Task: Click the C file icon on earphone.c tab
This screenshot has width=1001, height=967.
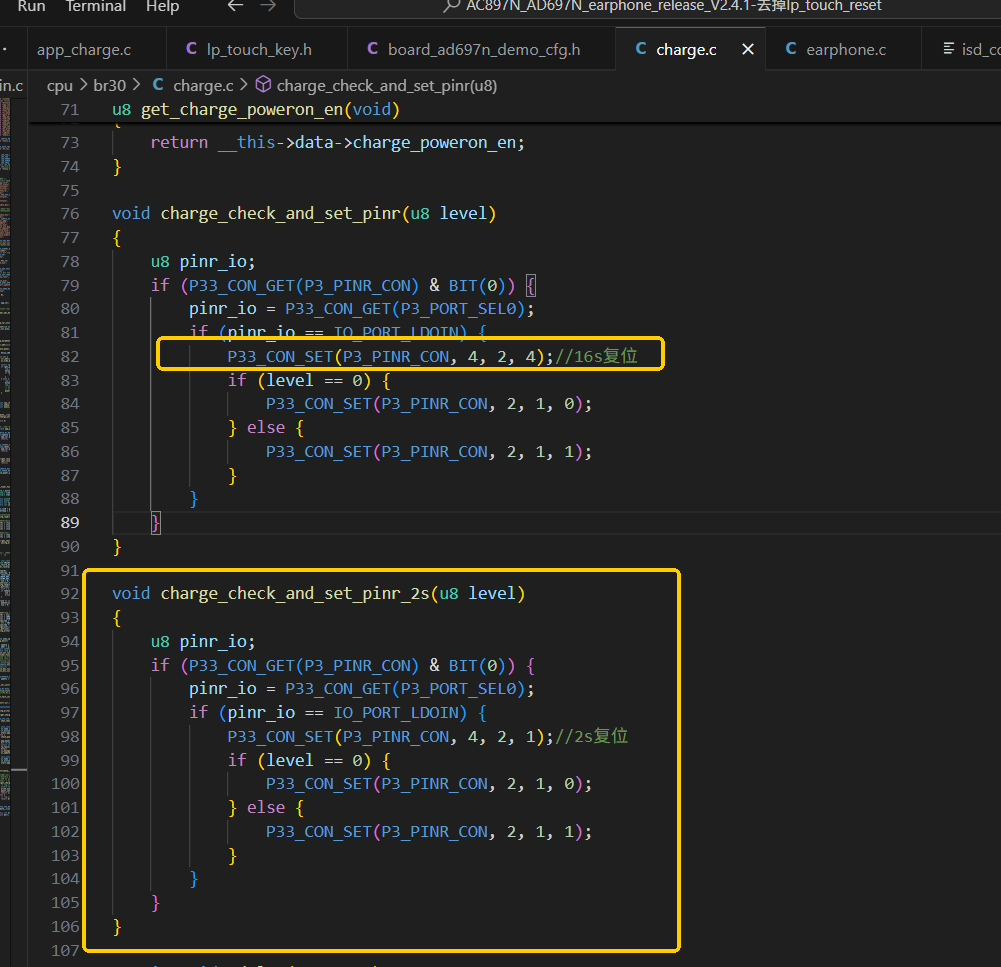Action: 791,49
